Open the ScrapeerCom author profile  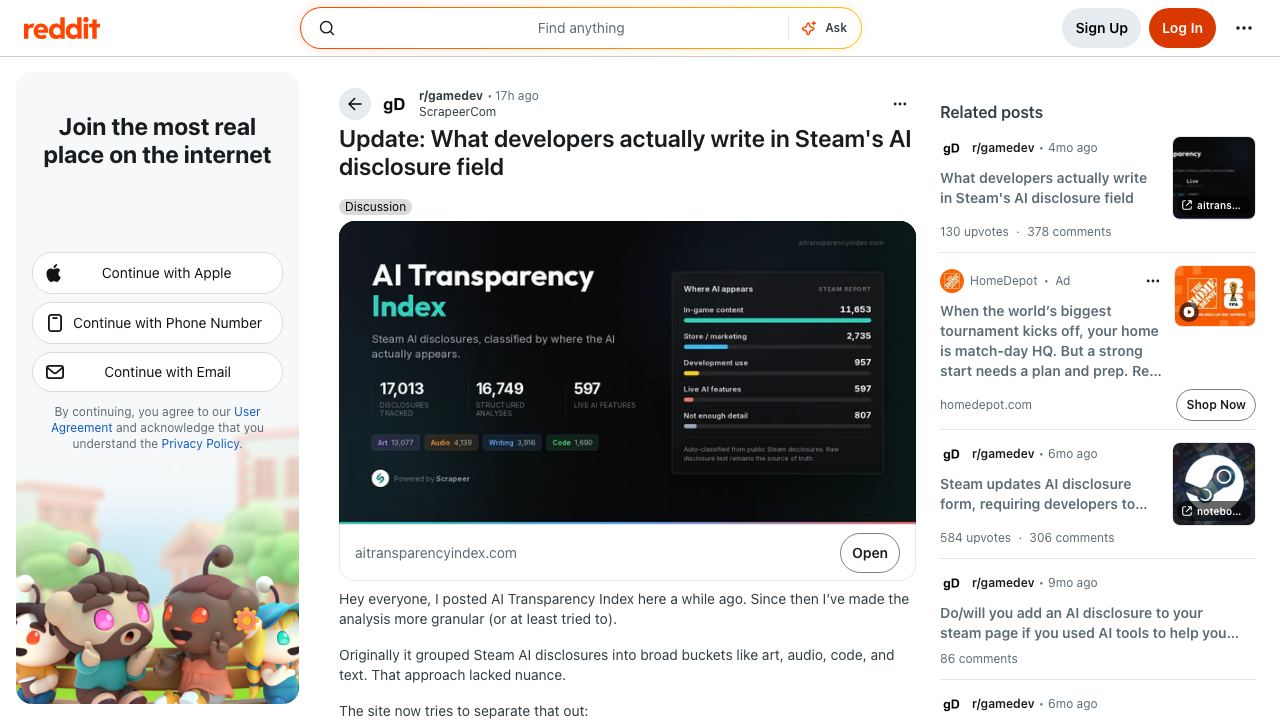pos(457,112)
